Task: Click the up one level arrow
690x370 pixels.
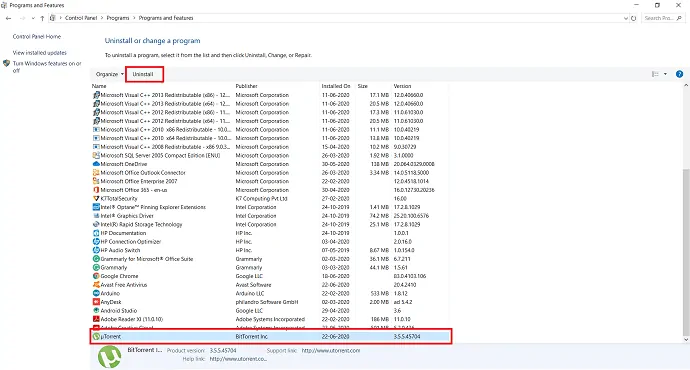Action: (42, 18)
